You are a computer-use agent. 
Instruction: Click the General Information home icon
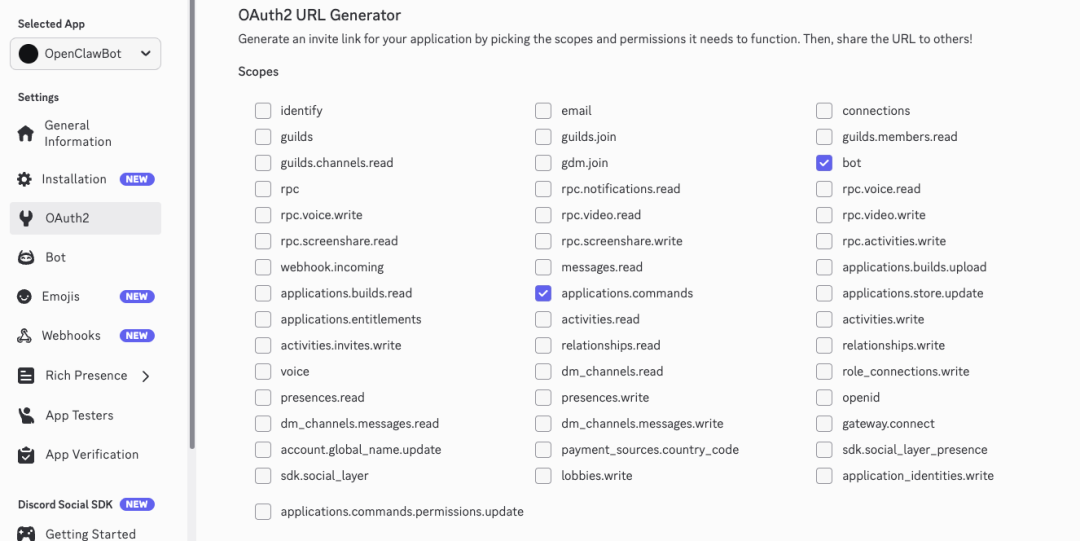[26, 134]
